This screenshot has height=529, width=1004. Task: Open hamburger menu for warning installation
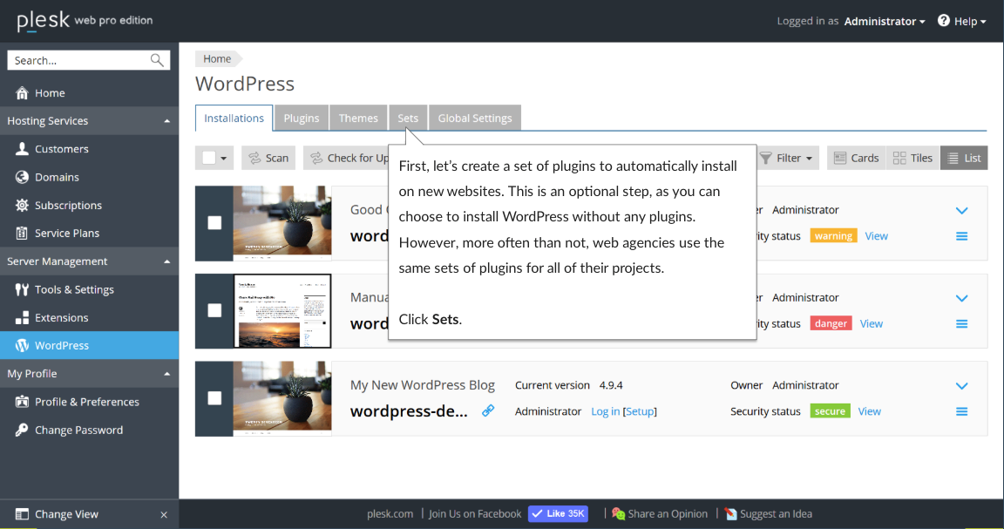tap(962, 236)
